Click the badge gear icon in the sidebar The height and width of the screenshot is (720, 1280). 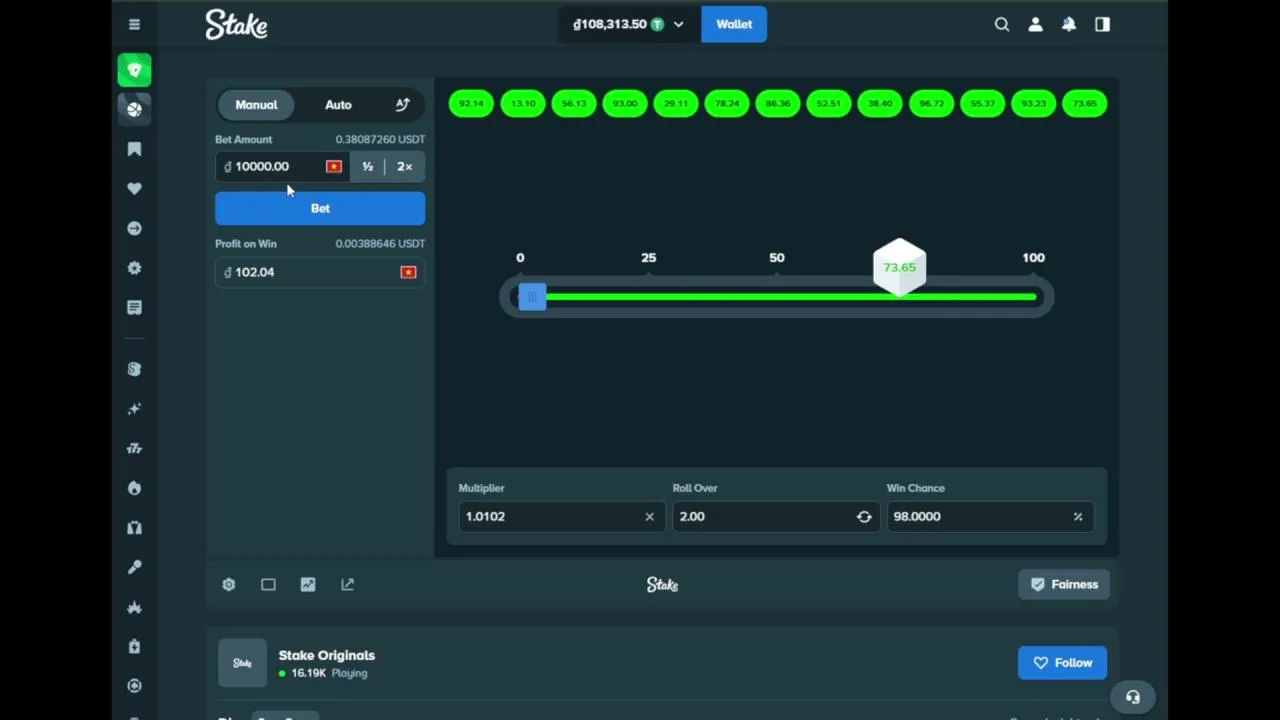[134, 268]
